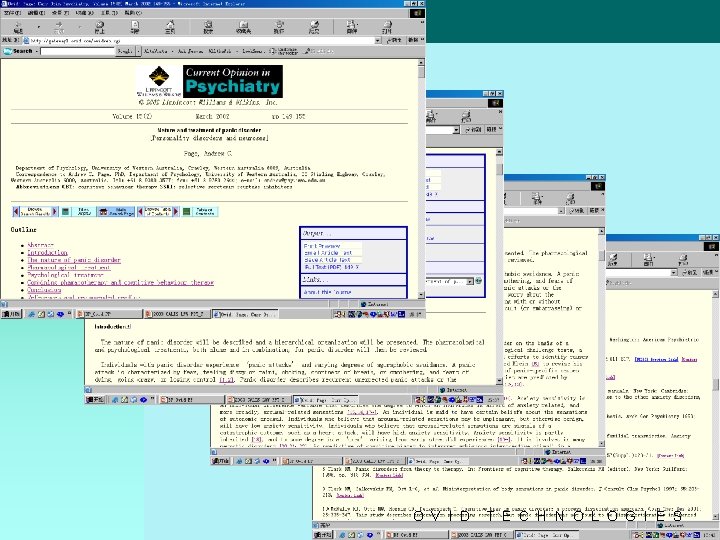Open the 收藏(A) Favorites menu

click(x=84, y=13)
